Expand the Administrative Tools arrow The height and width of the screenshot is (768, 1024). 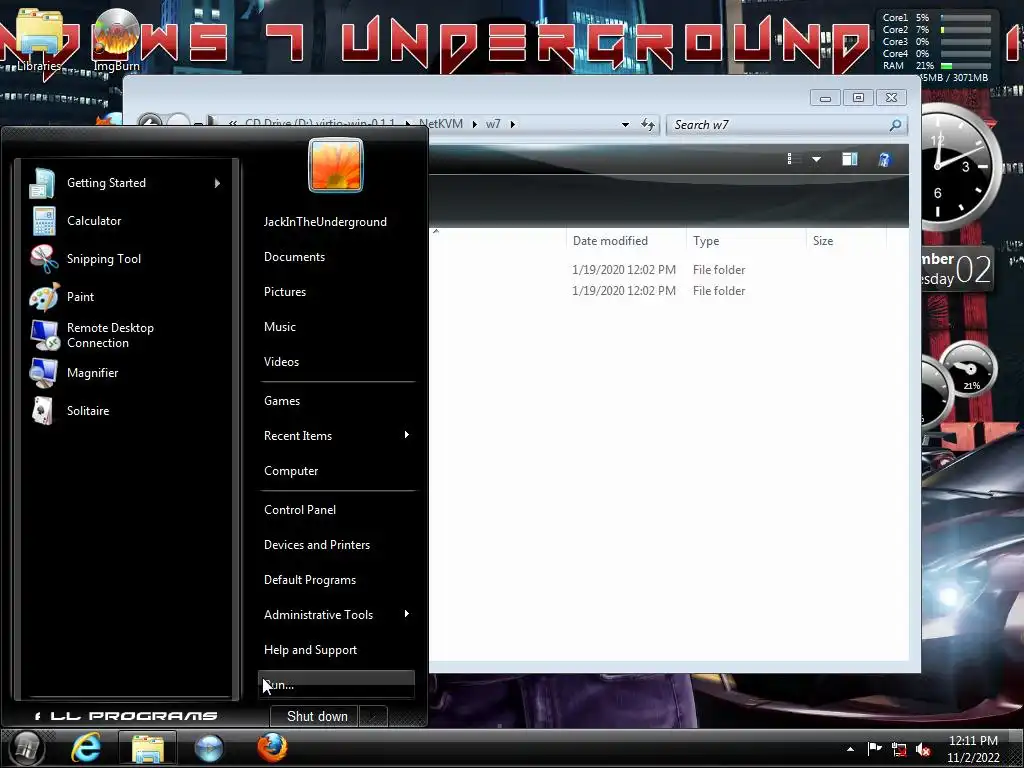point(407,614)
